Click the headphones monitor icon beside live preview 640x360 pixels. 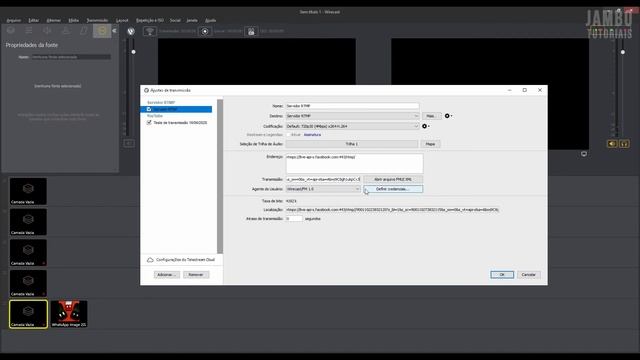point(624,144)
